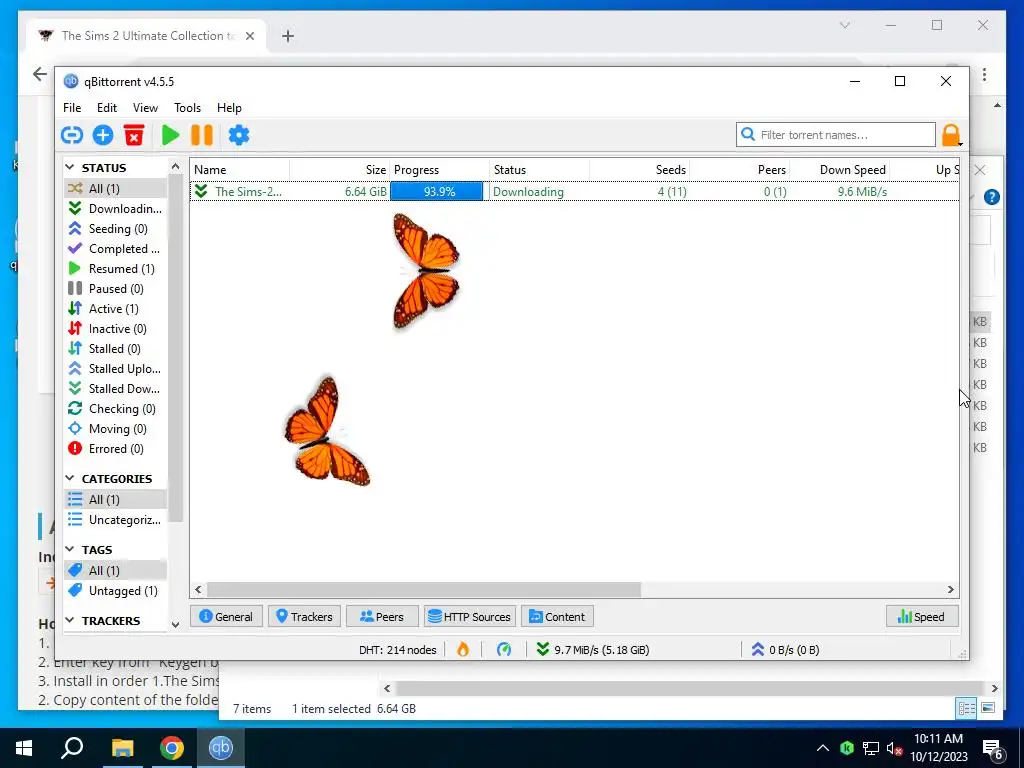
Task: Switch to the Content tab
Action: [x=557, y=616]
